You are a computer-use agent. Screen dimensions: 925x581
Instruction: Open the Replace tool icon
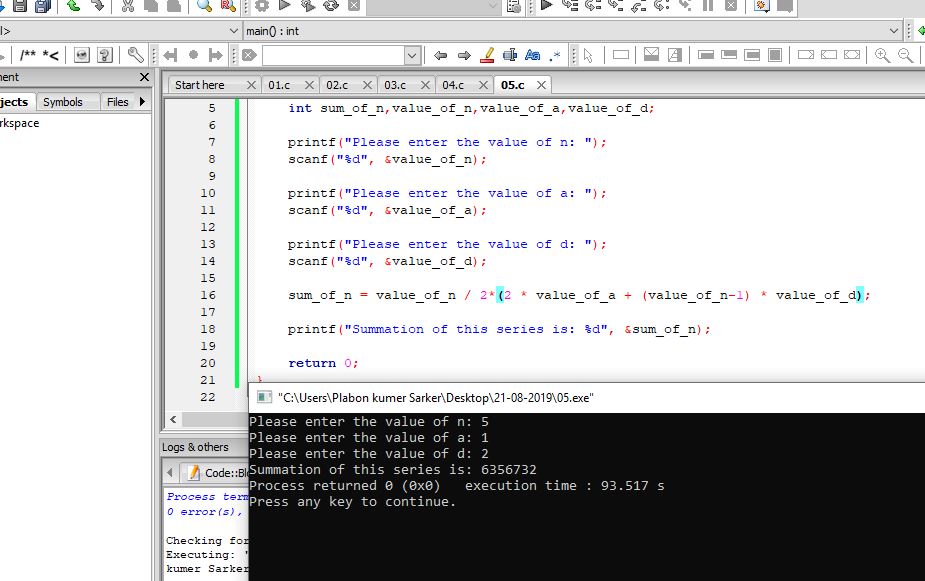228,6
